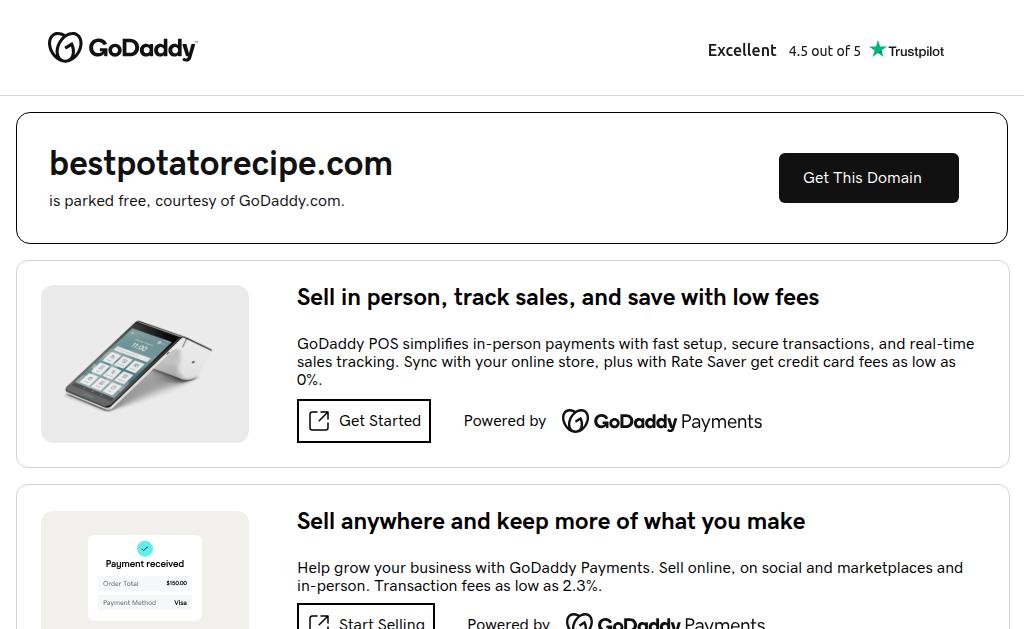Click the external-link icon in Get Started
1024x629 pixels.
pos(319,421)
